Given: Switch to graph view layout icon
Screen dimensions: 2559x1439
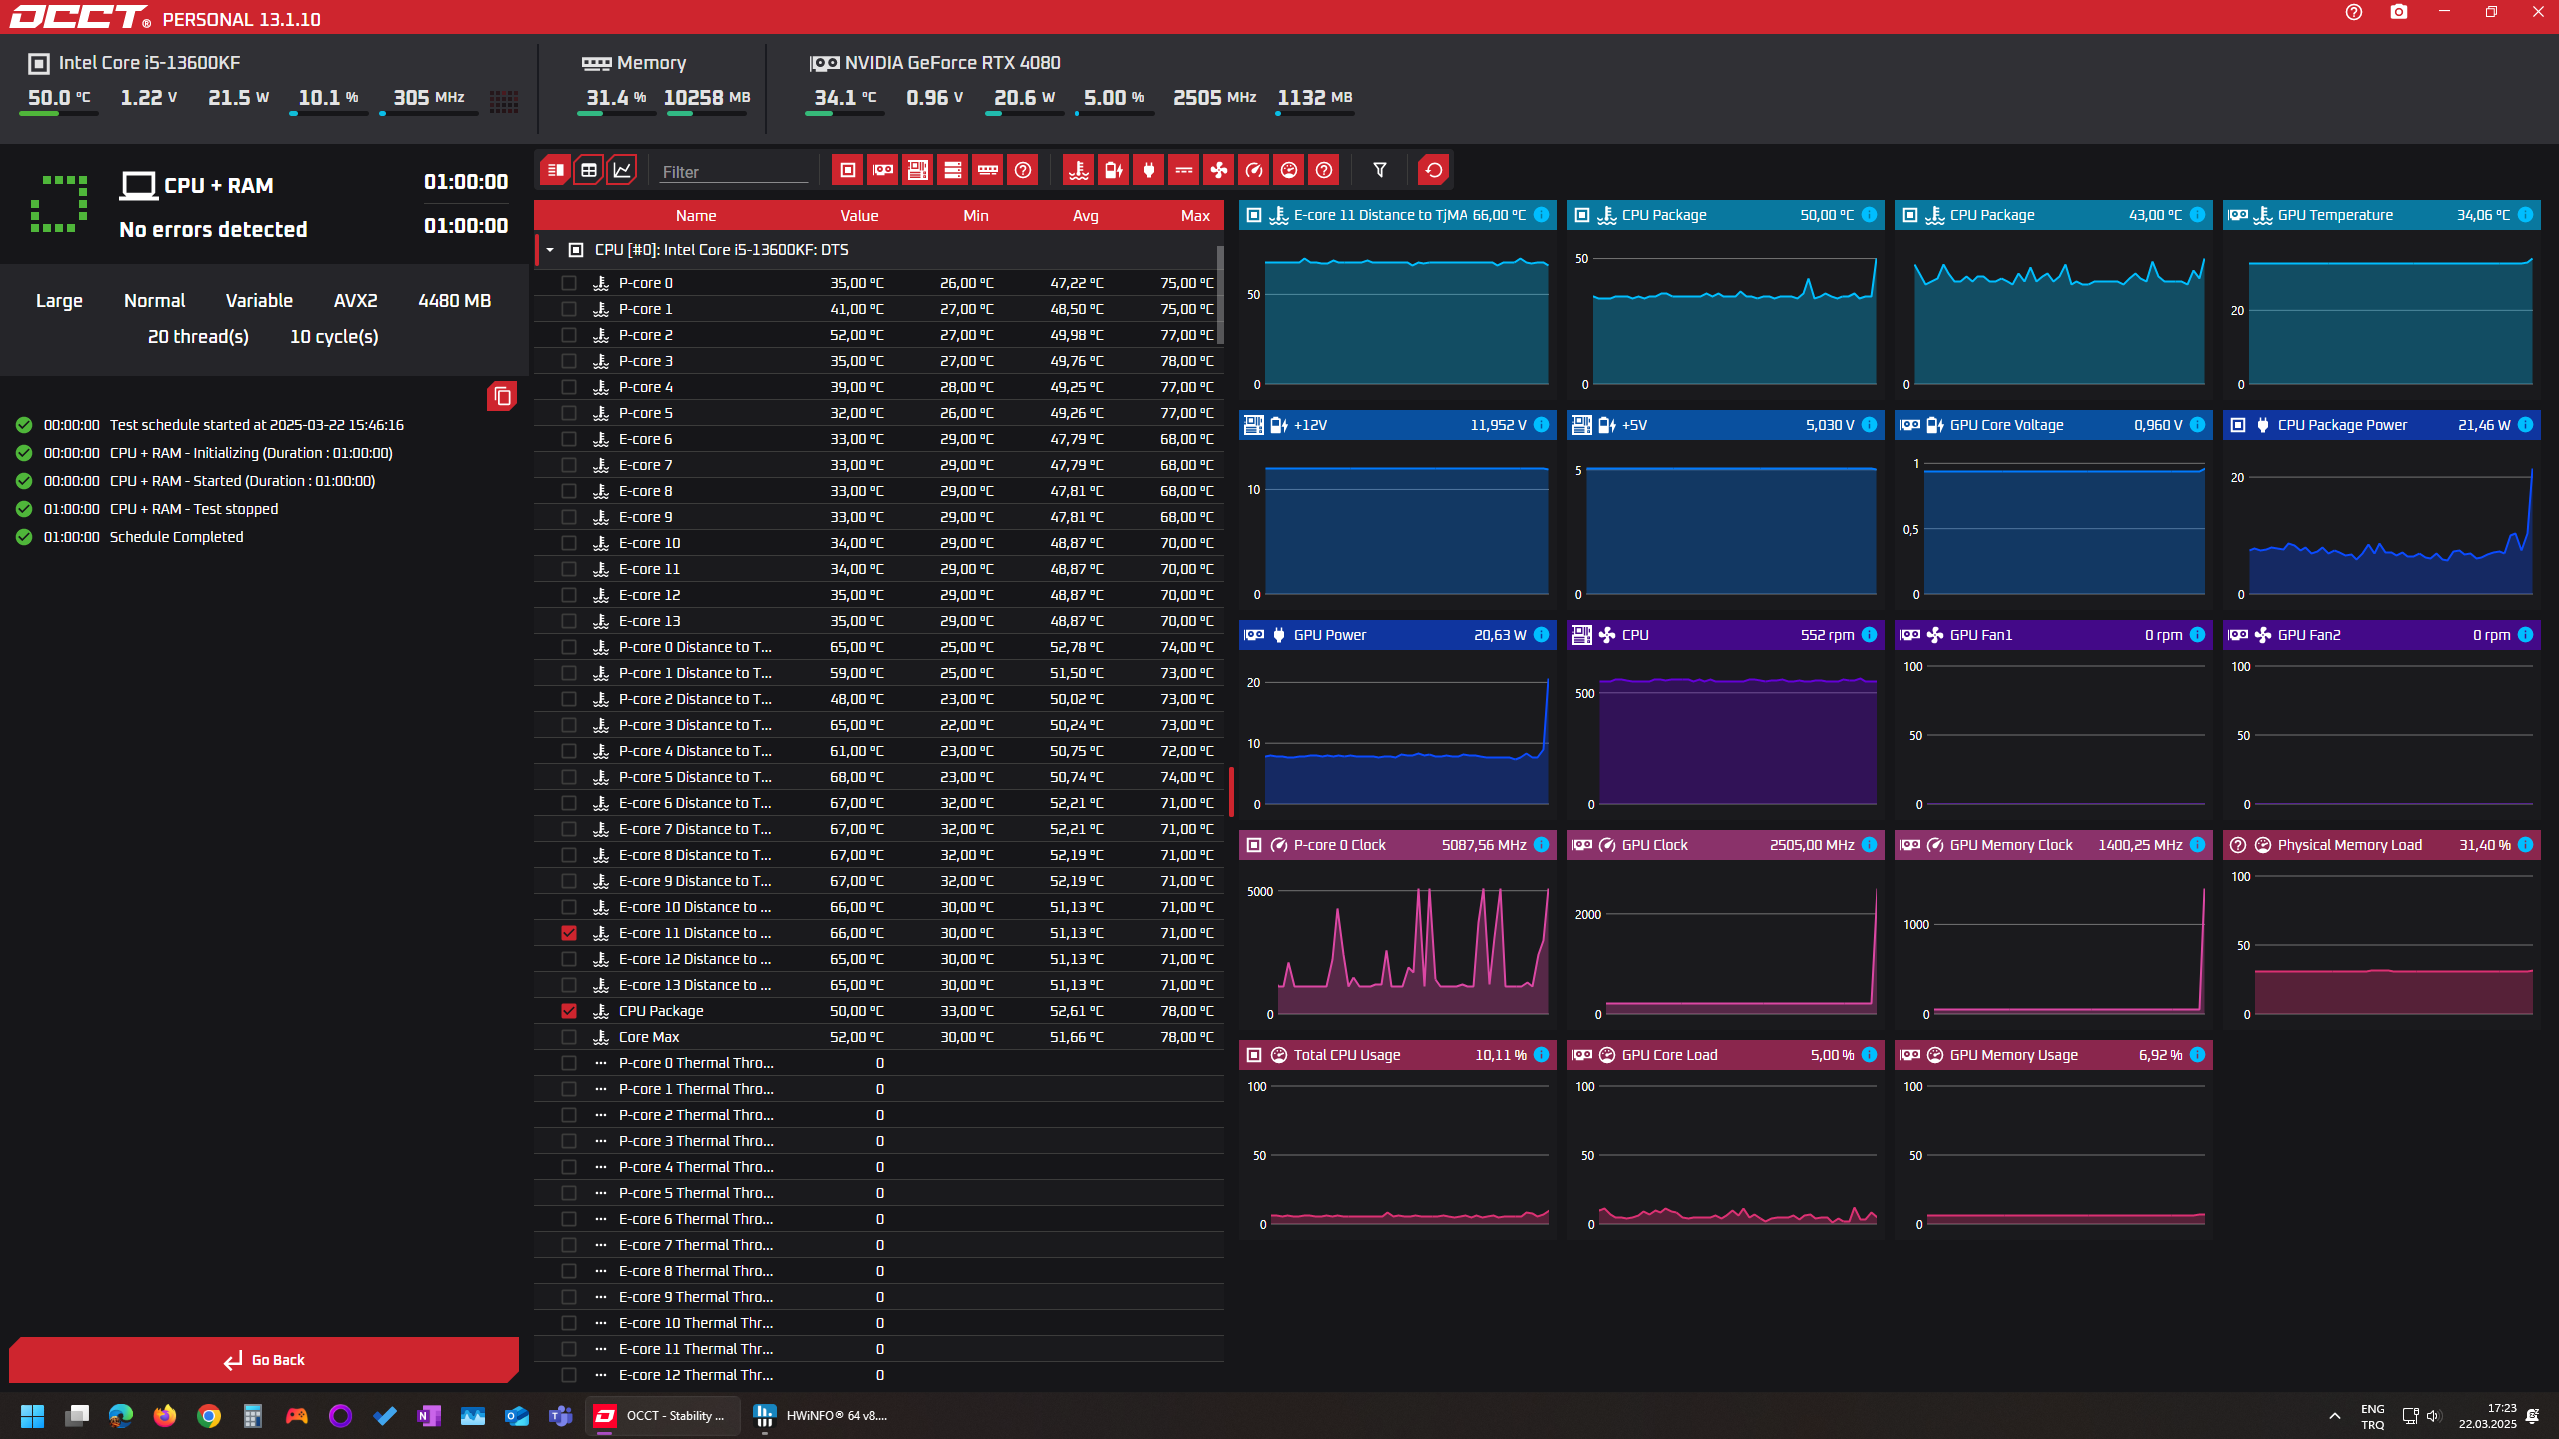Looking at the screenshot, I should [622, 170].
